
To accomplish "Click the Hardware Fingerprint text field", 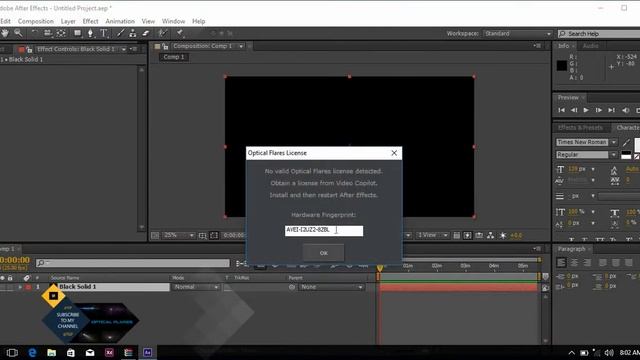I will [x=324, y=231].
